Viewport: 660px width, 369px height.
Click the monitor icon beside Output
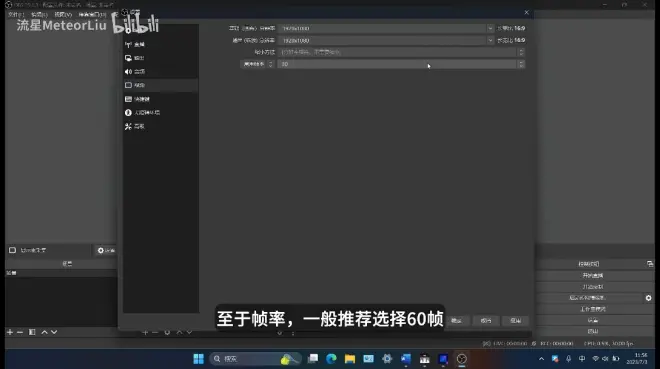pos(128,58)
